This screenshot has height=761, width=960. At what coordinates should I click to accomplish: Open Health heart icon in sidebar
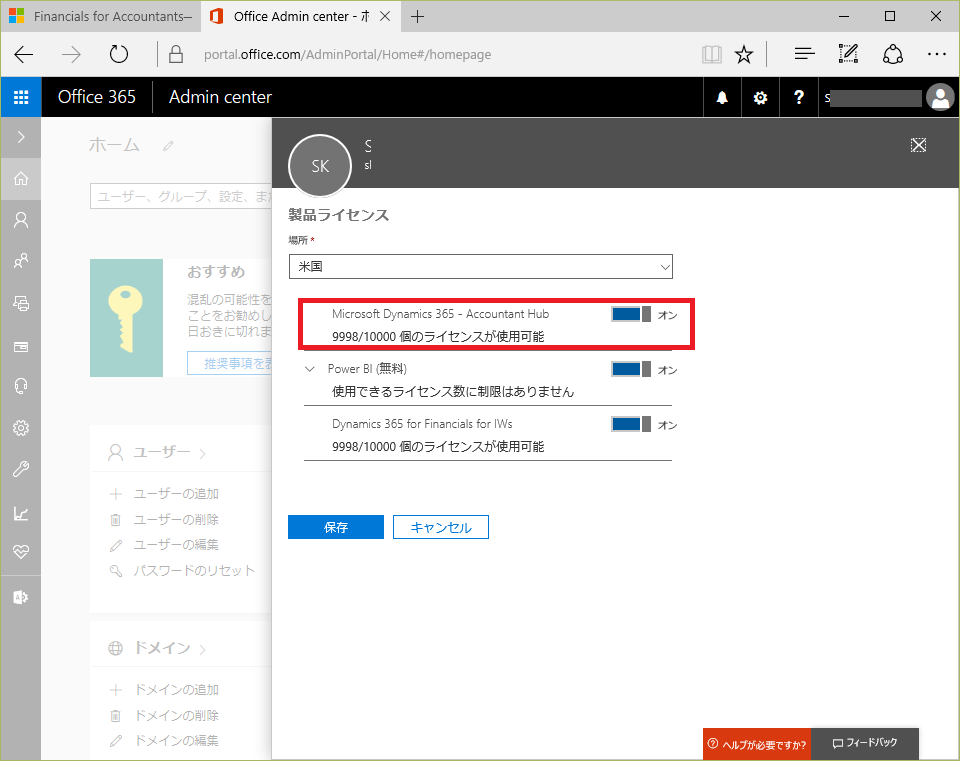pos(21,552)
